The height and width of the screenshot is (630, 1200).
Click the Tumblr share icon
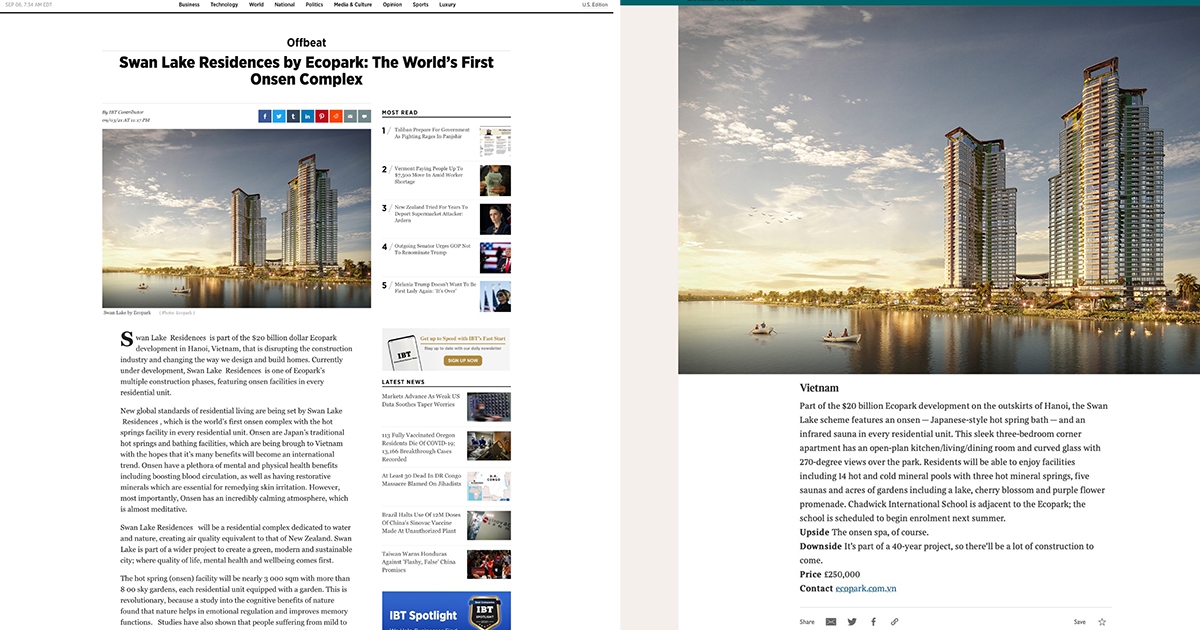pyautogui.click(x=293, y=116)
